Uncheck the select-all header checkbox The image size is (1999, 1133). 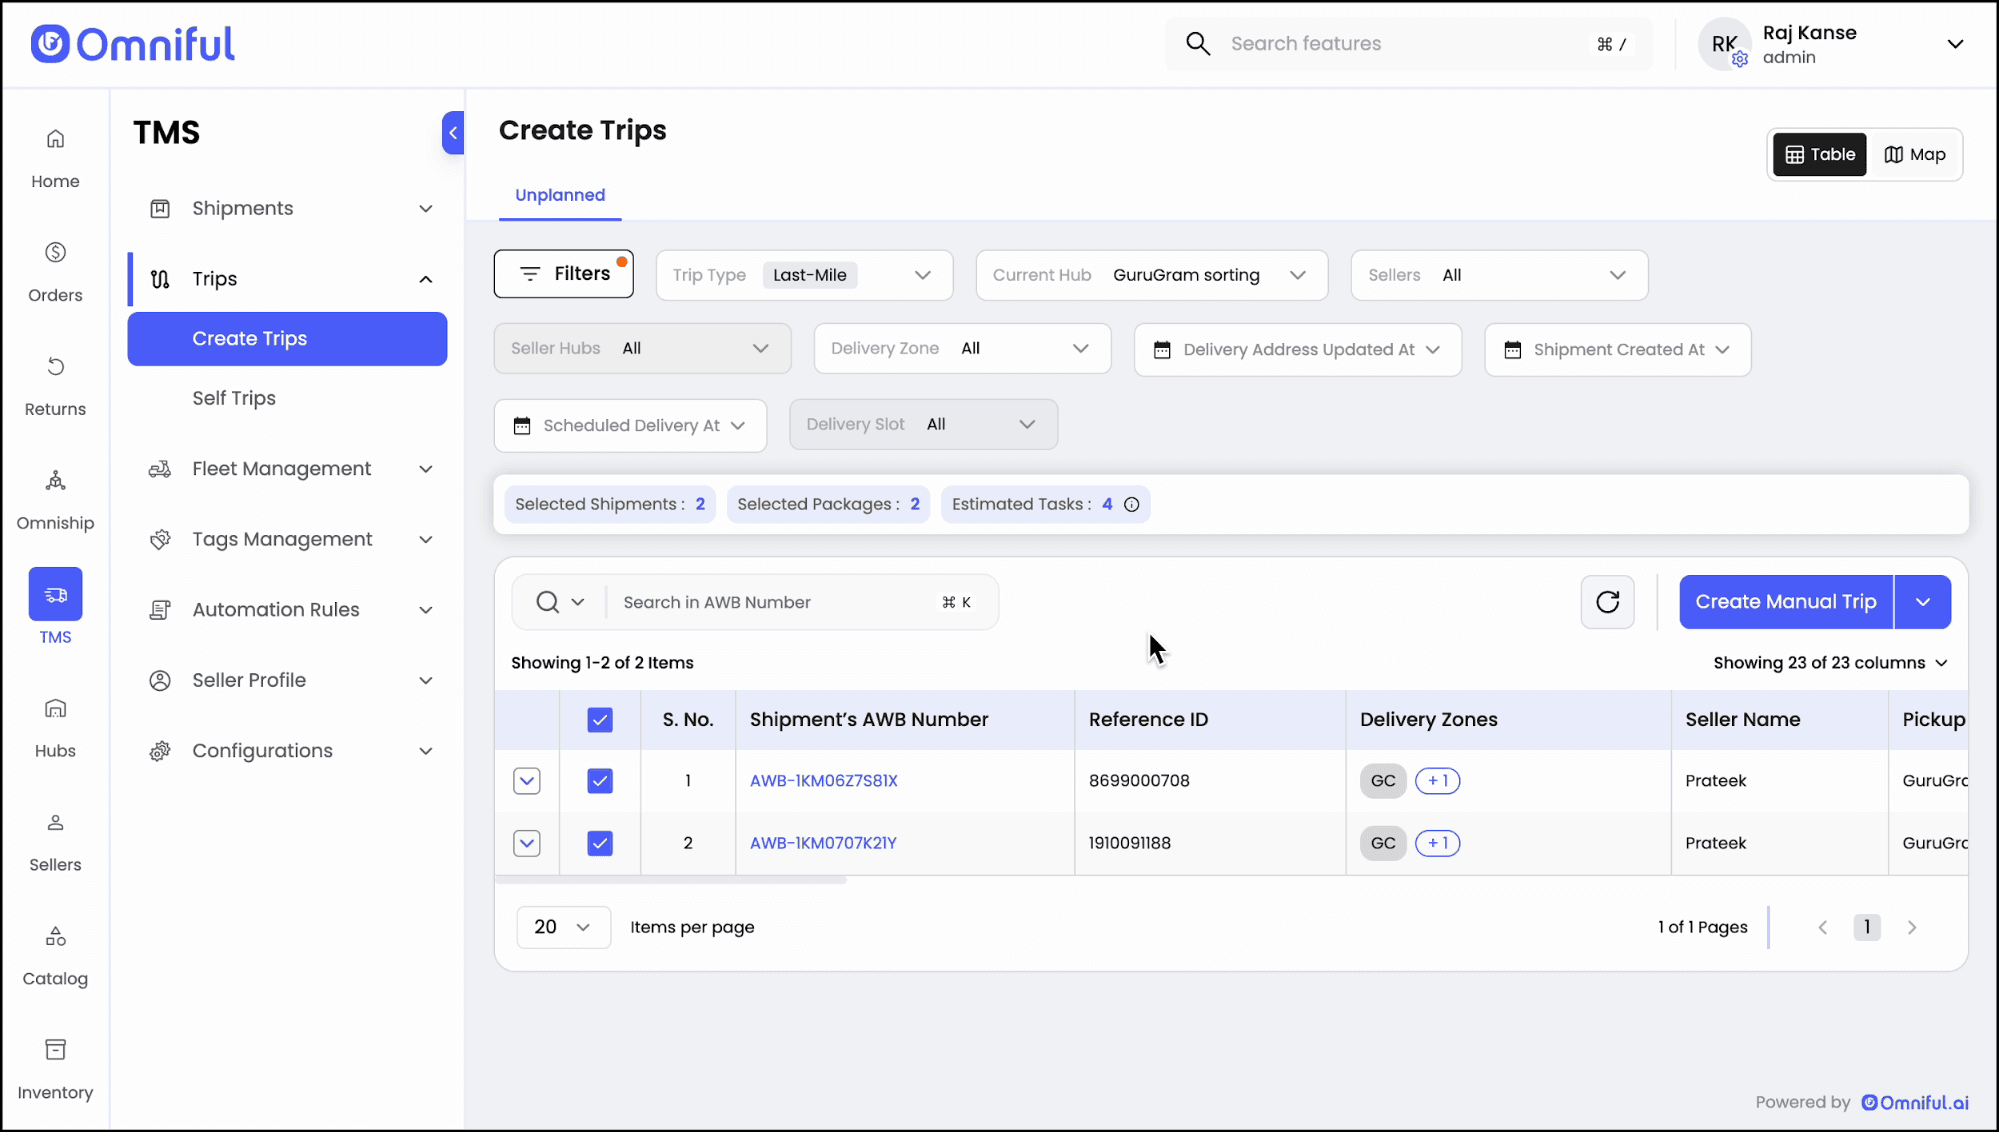pyautogui.click(x=600, y=720)
